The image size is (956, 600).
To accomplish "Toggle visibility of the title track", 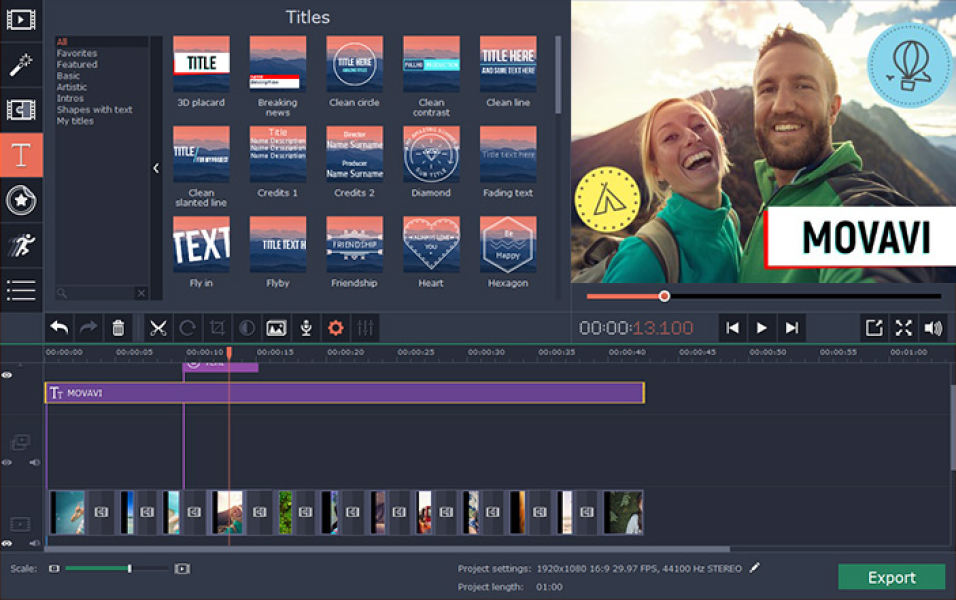I will coord(7,375).
